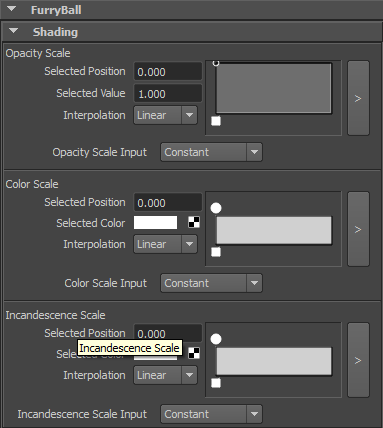Open the Opacity Scale ramp in a larger editor
Screen dimensions: 383x428
tap(358, 98)
